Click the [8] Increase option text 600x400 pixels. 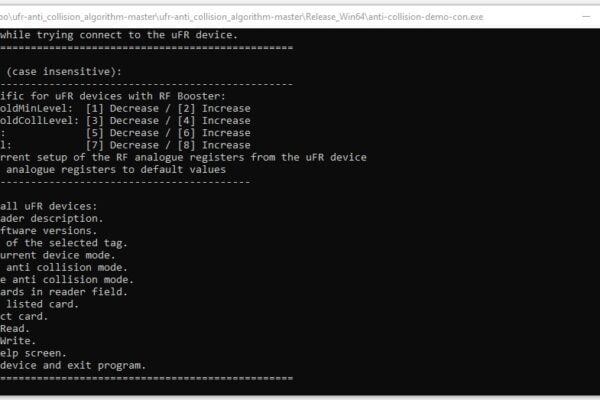pyautogui.click(x=214, y=145)
